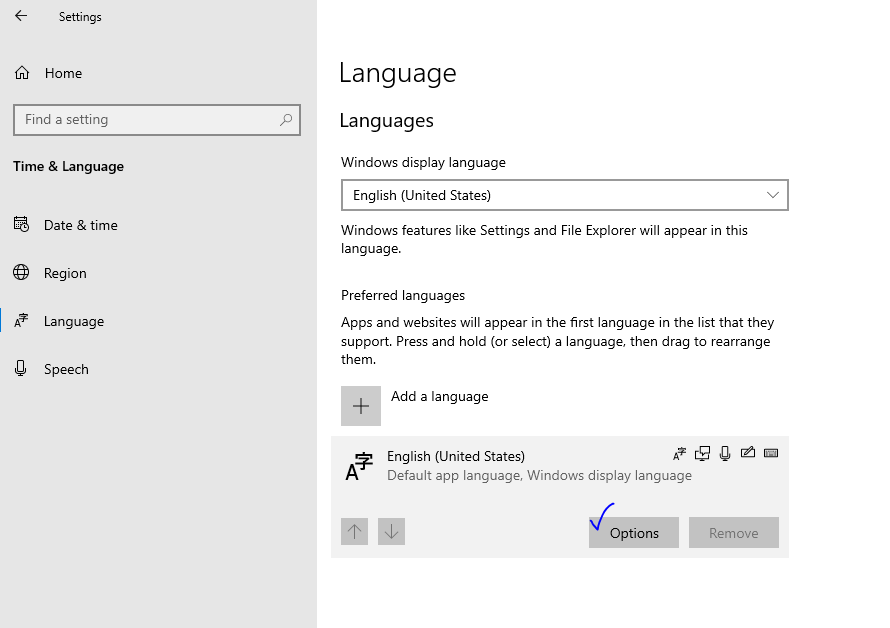Image resolution: width=890 pixels, height=628 pixels.
Task: Move language down with the arrow button
Action: [x=392, y=531]
